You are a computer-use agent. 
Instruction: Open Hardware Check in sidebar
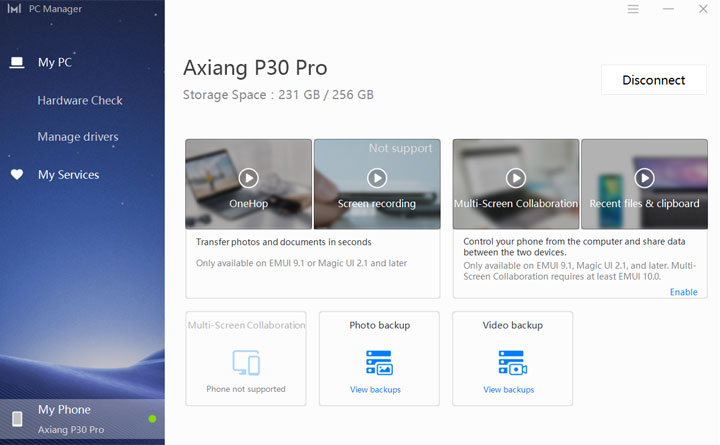point(80,101)
